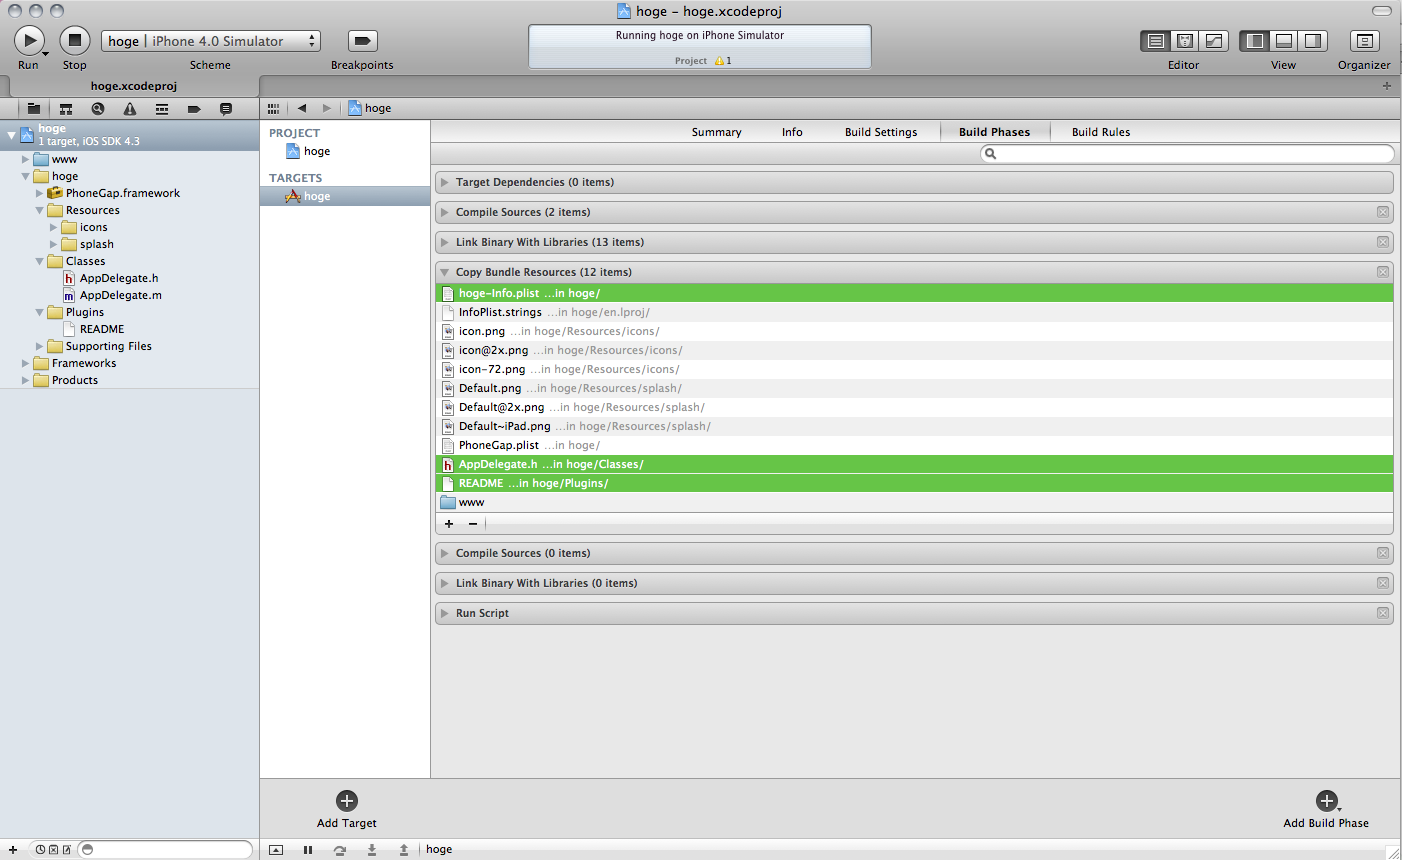This screenshot has width=1402, height=860.
Task: Expand the Frameworks group in the navigator
Action: 26,364
